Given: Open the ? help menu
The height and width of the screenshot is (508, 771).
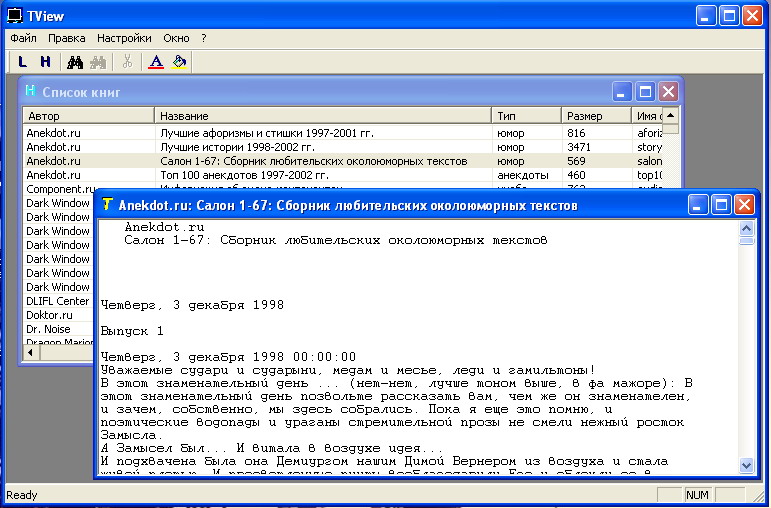Looking at the screenshot, I should pos(204,38).
